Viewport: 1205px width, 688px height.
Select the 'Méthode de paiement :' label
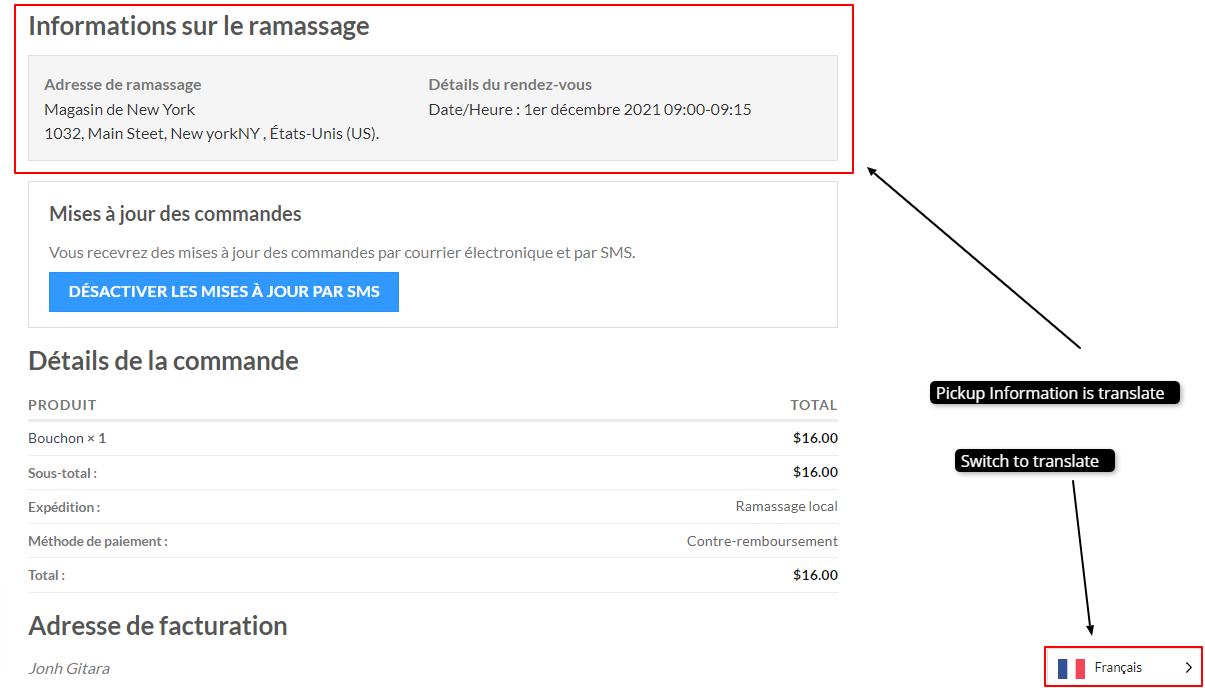[x=98, y=541]
